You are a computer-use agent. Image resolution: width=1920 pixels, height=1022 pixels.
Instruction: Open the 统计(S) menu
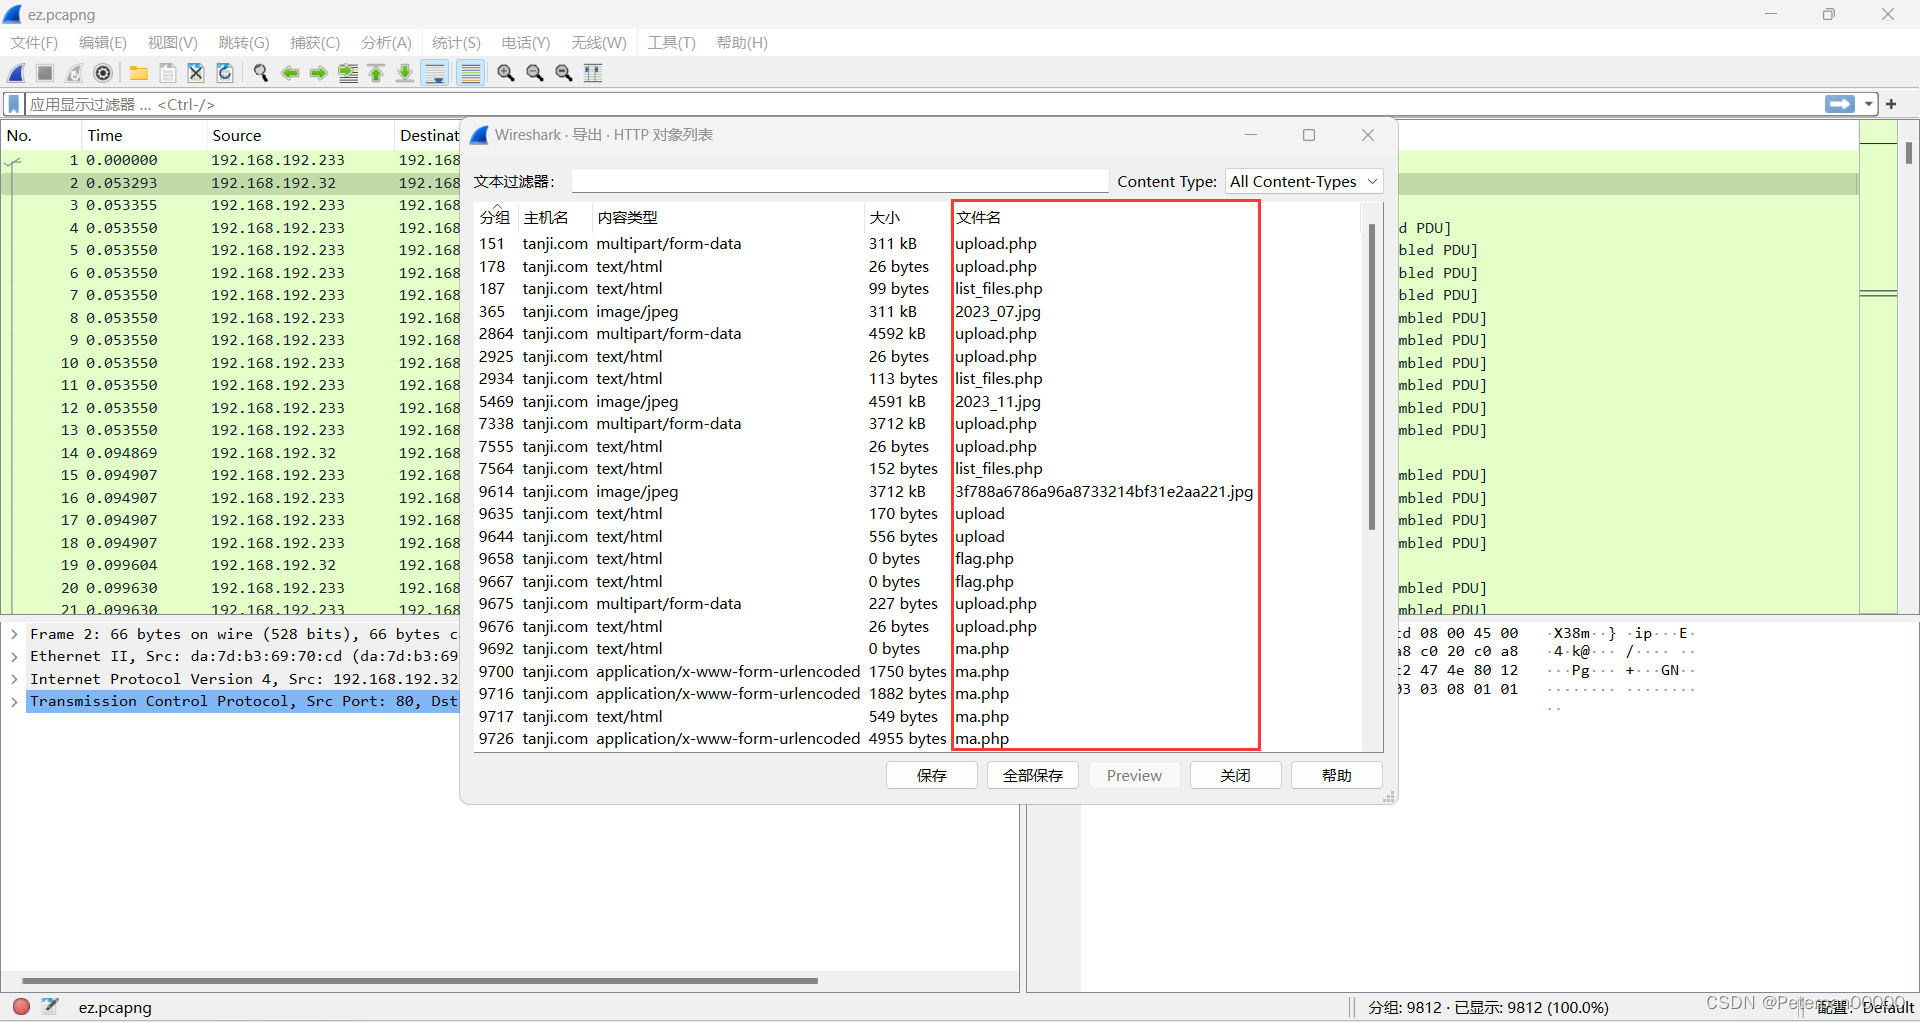[x=455, y=42]
